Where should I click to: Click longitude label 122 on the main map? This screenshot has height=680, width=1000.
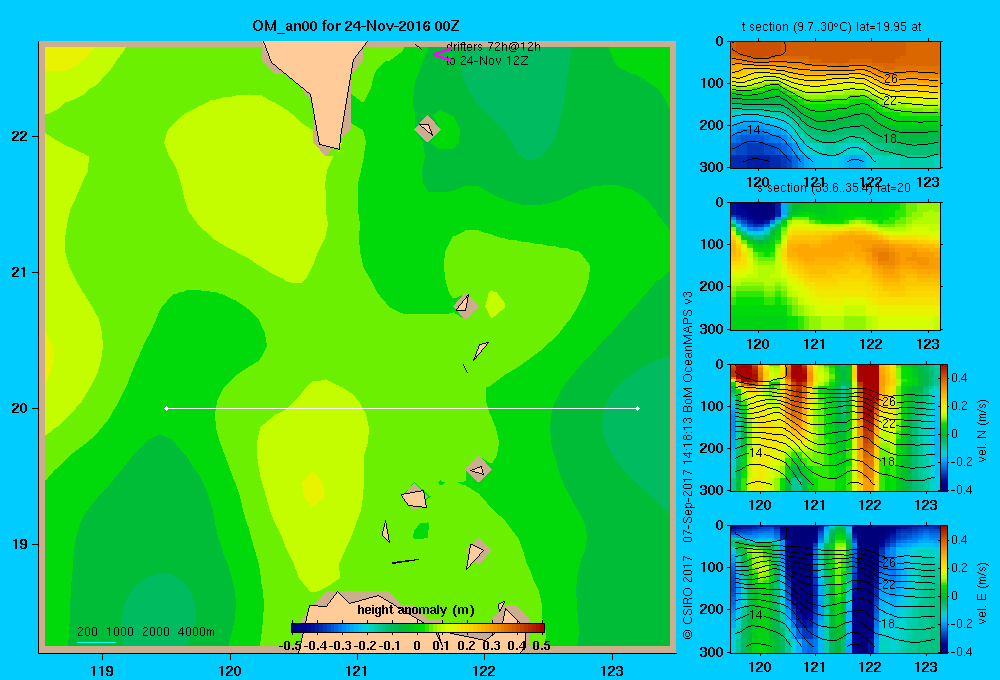point(484,670)
